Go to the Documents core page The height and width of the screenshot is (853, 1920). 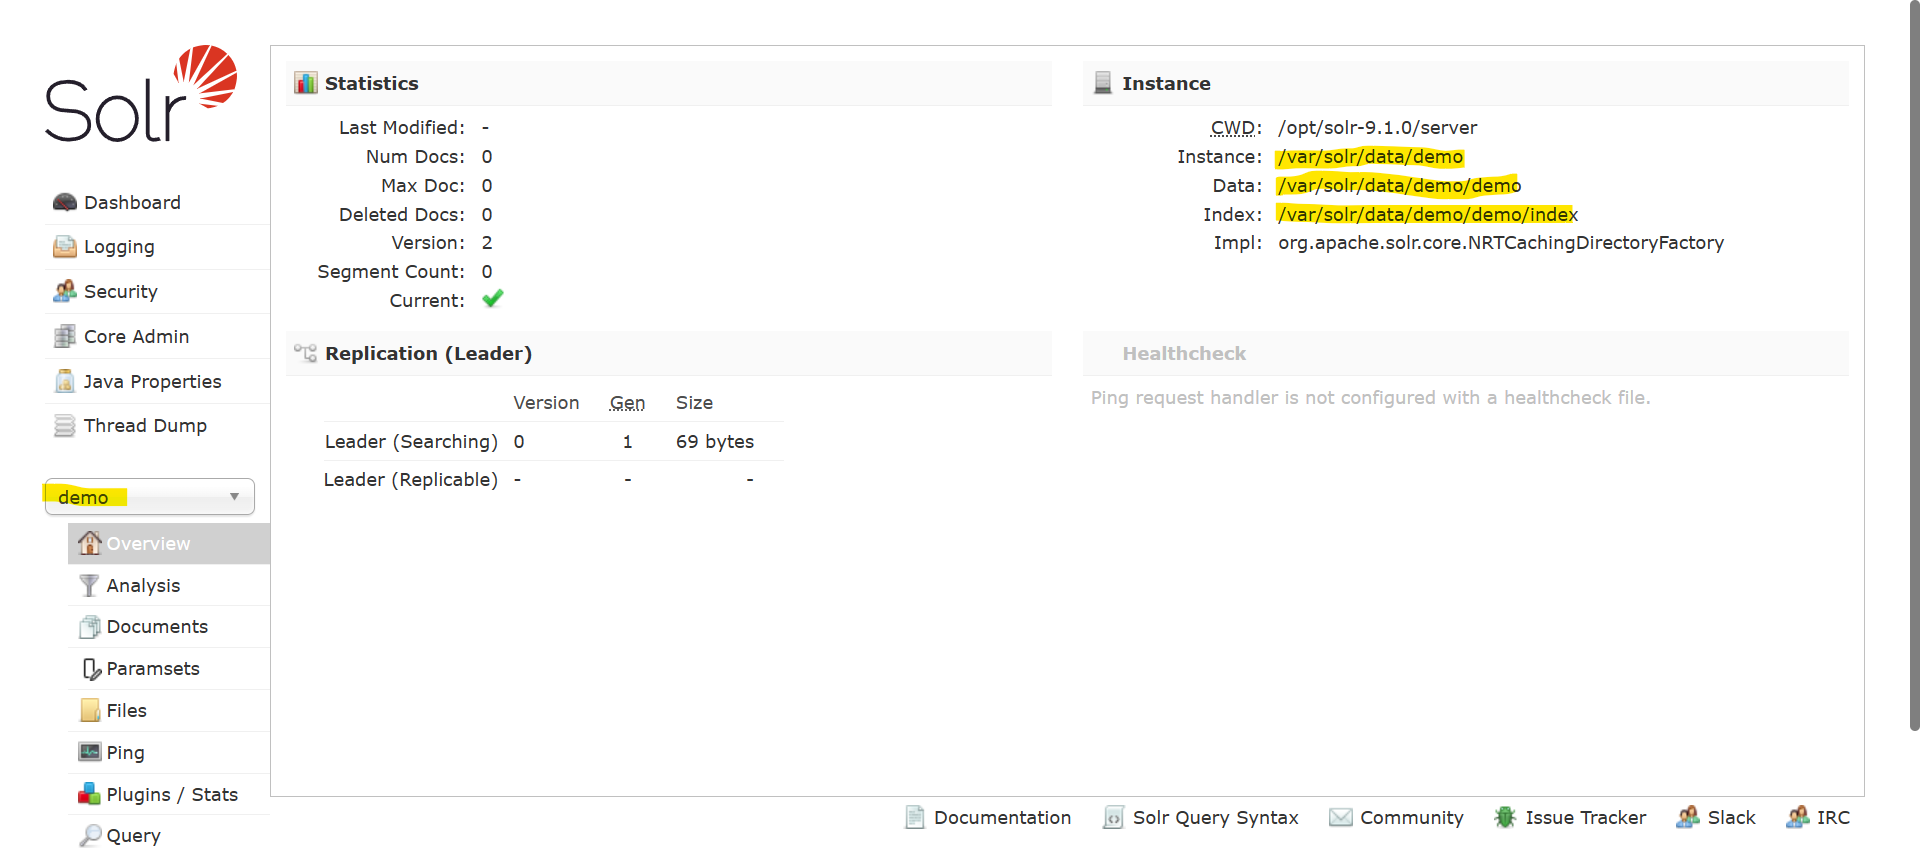point(169,627)
